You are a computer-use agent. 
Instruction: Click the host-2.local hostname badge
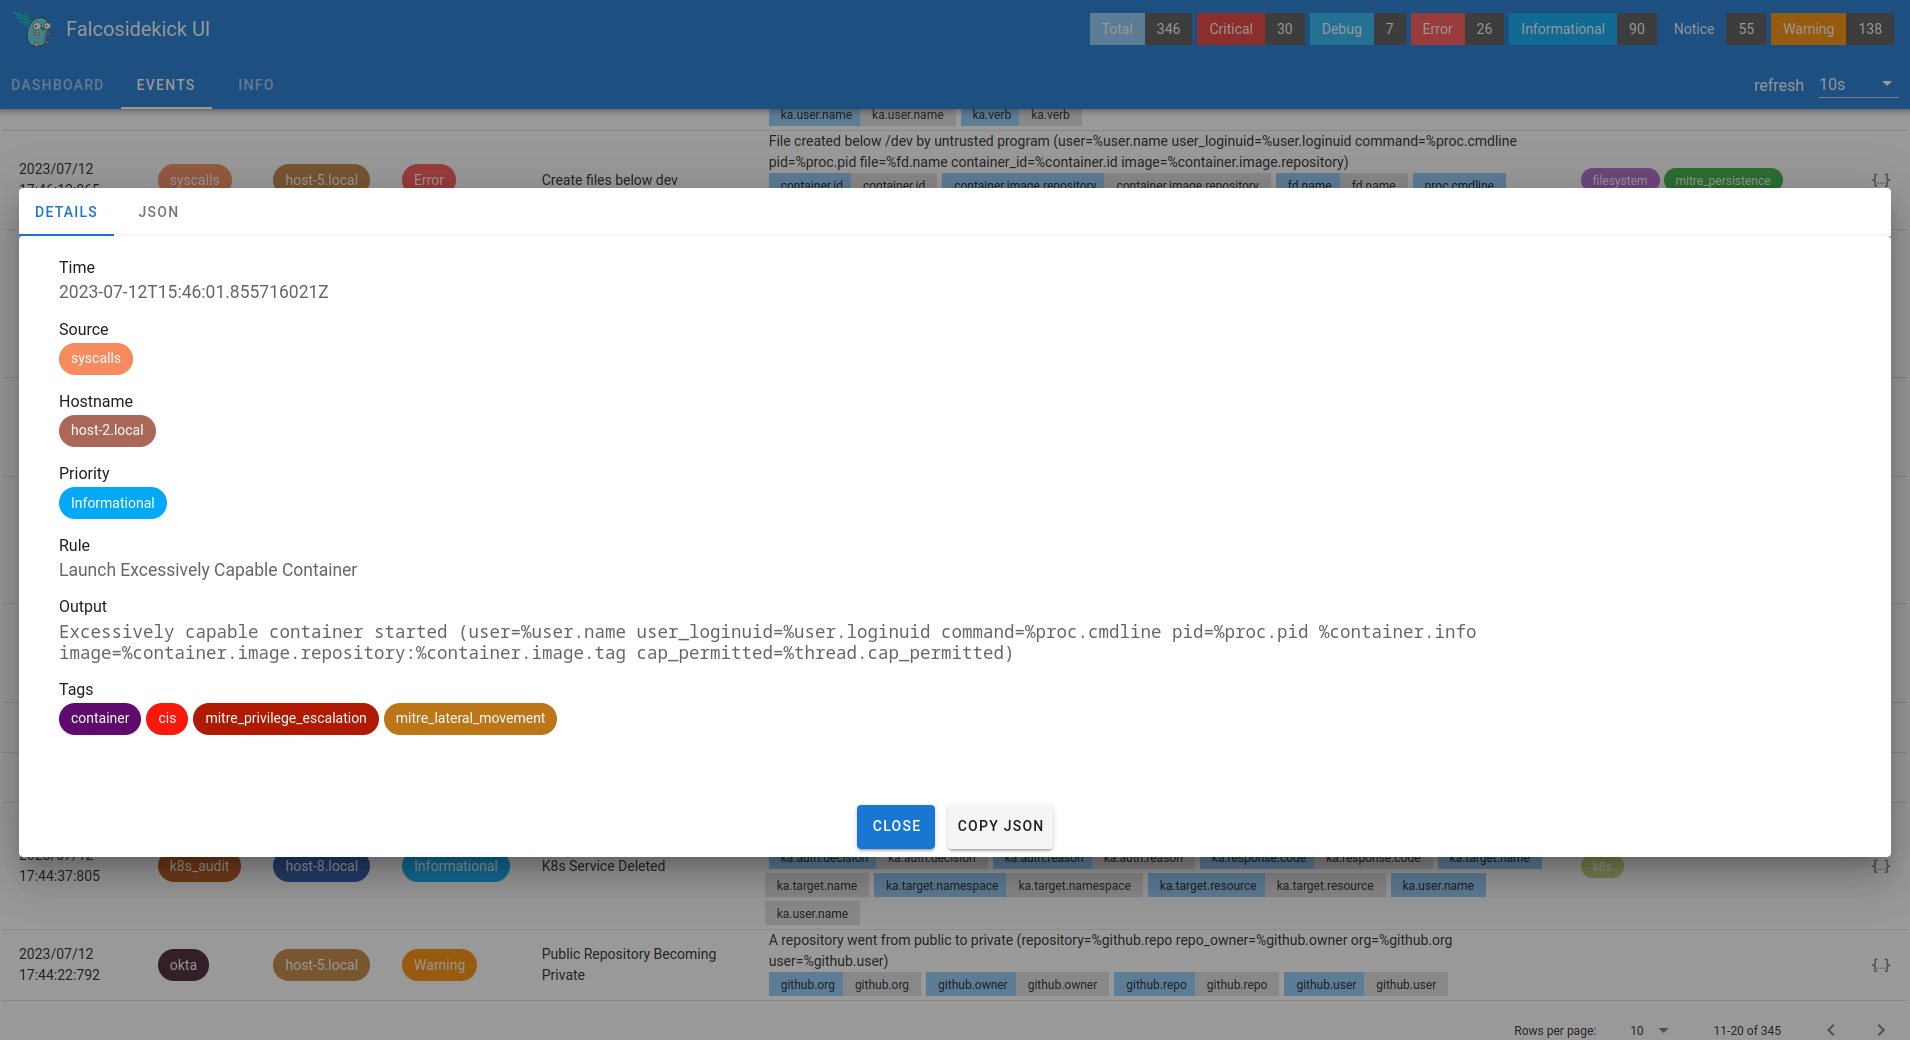(x=107, y=431)
